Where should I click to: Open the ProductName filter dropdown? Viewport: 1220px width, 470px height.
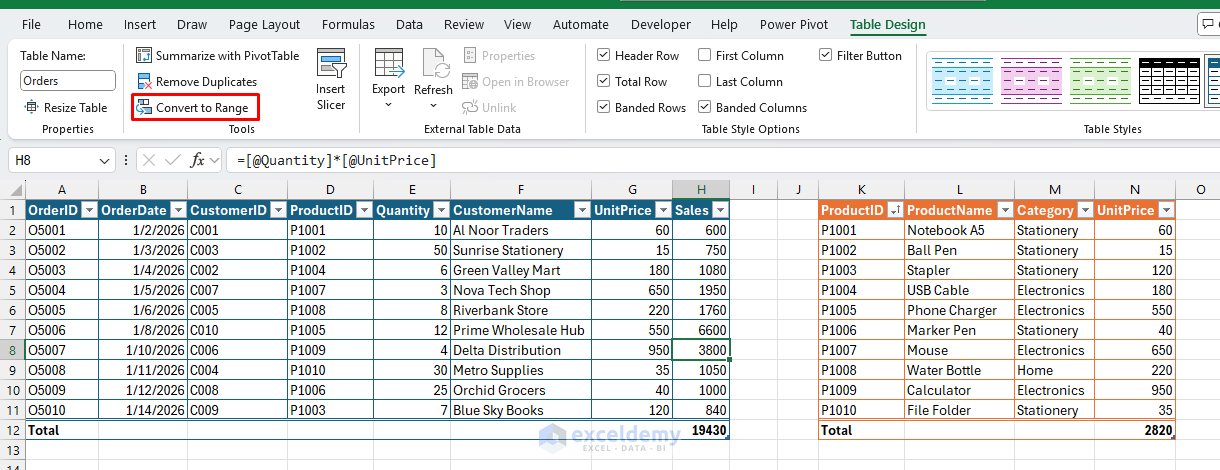(1004, 210)
